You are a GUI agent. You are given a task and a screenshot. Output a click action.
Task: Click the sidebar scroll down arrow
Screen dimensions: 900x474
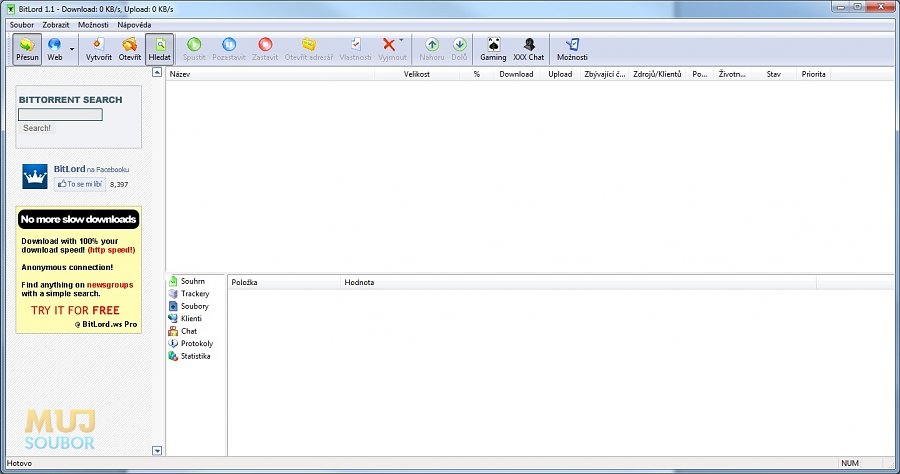(157, 450)
